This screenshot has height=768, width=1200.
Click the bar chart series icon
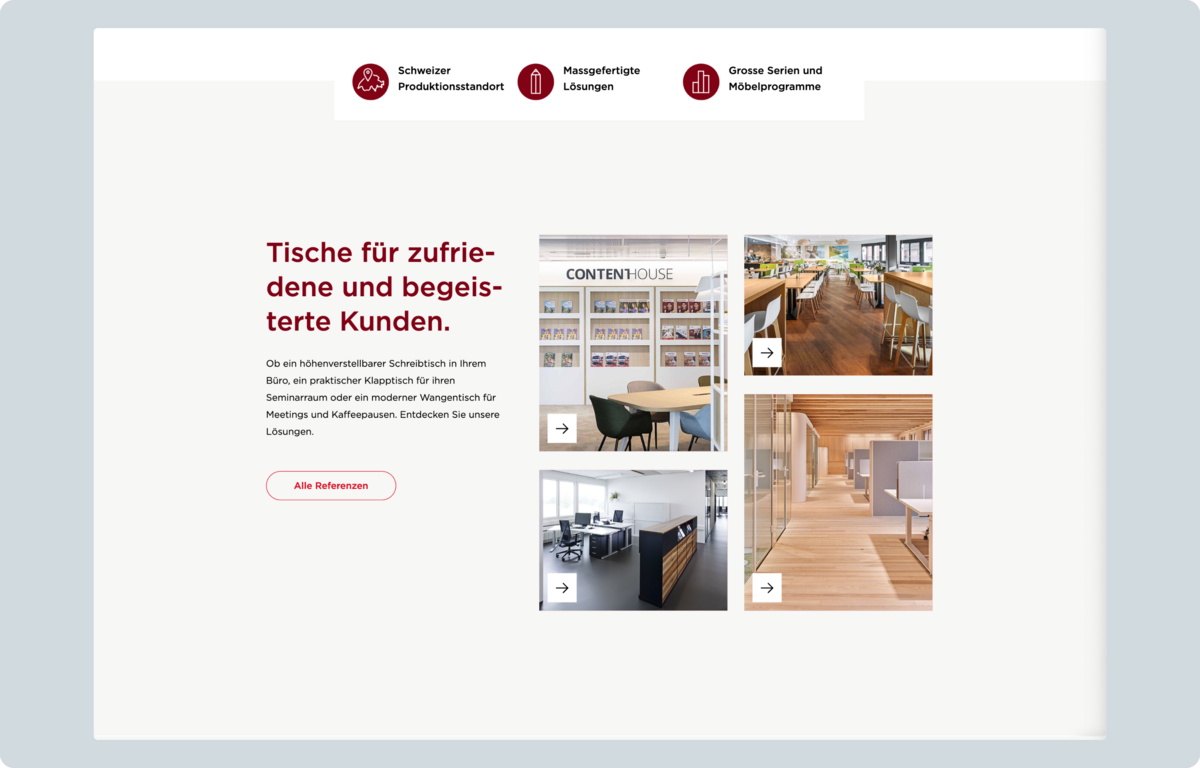(x=701, y=81)
